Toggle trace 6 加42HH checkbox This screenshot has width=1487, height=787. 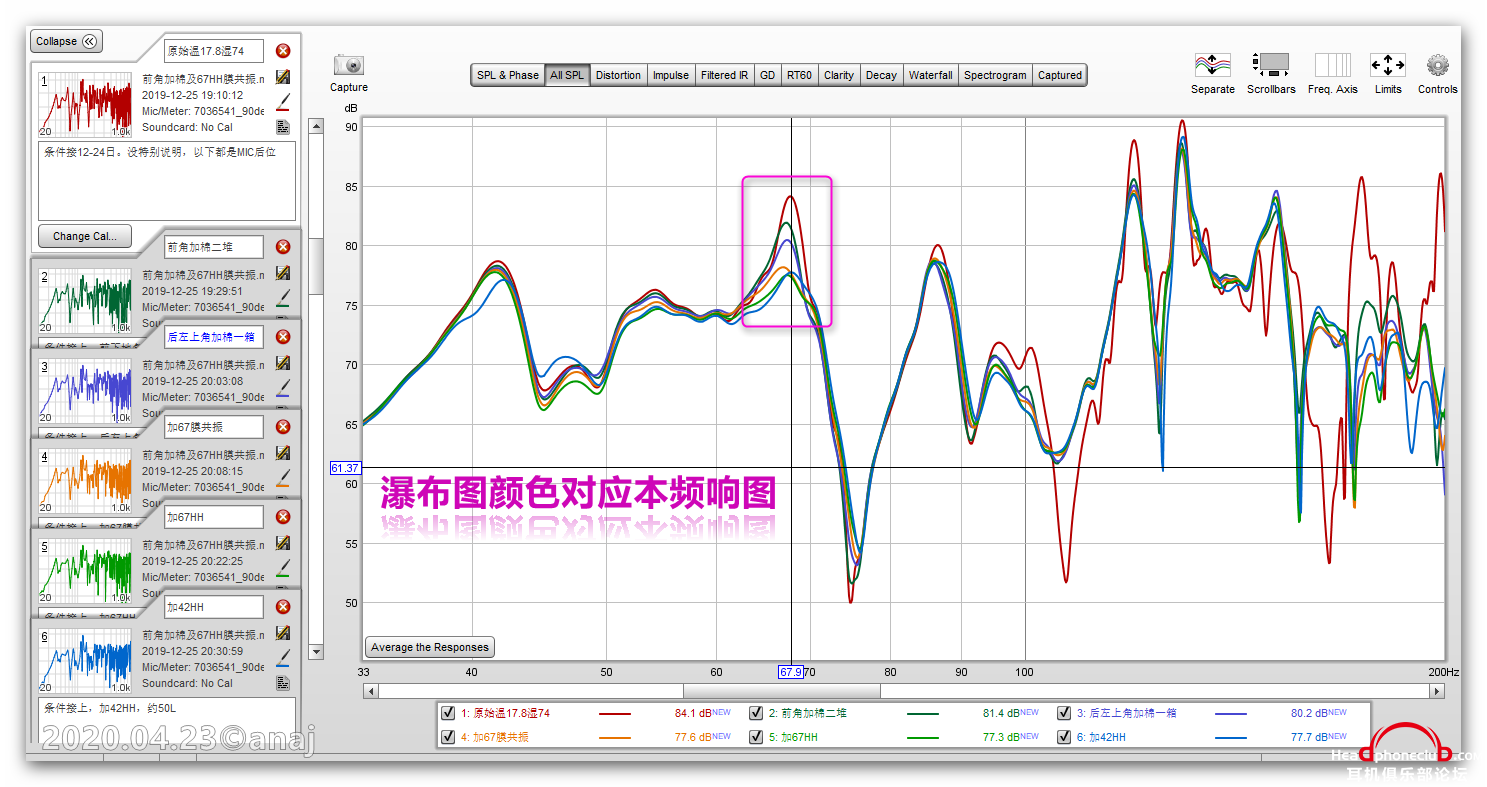[1064, 737]
